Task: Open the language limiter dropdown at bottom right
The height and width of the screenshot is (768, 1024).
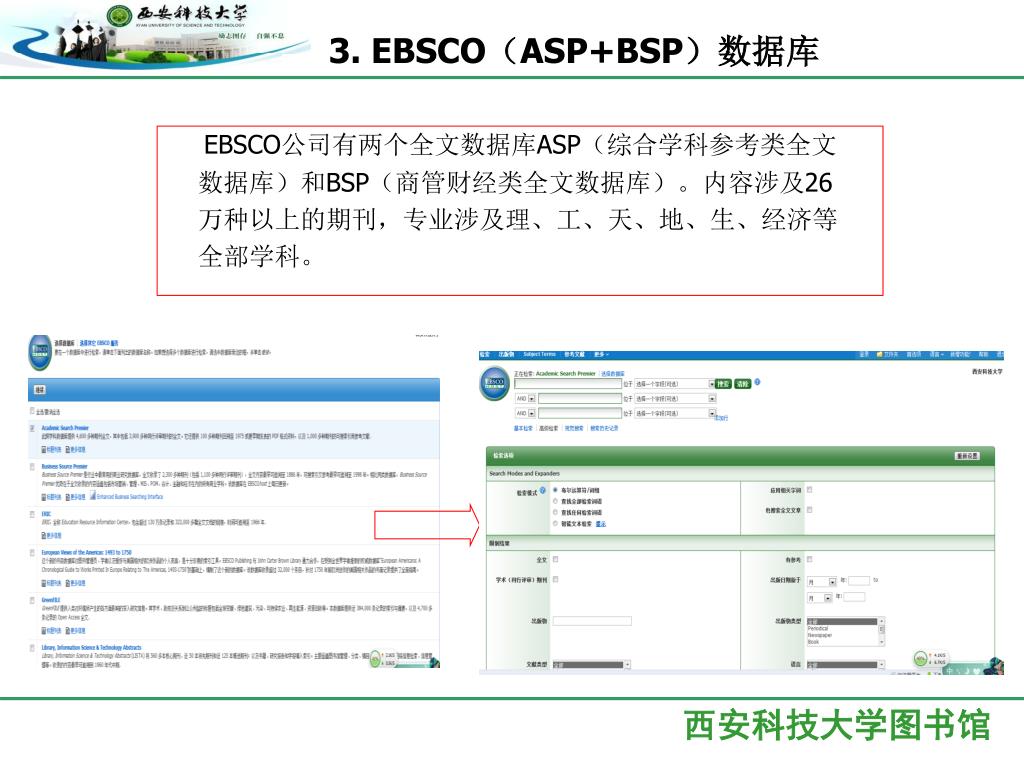Action: pyautogui.click(x=846, y=665)
